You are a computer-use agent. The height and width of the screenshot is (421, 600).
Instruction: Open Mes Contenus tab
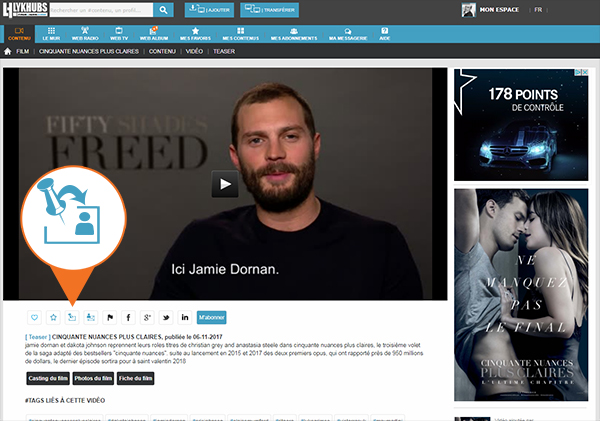(240, 34)
